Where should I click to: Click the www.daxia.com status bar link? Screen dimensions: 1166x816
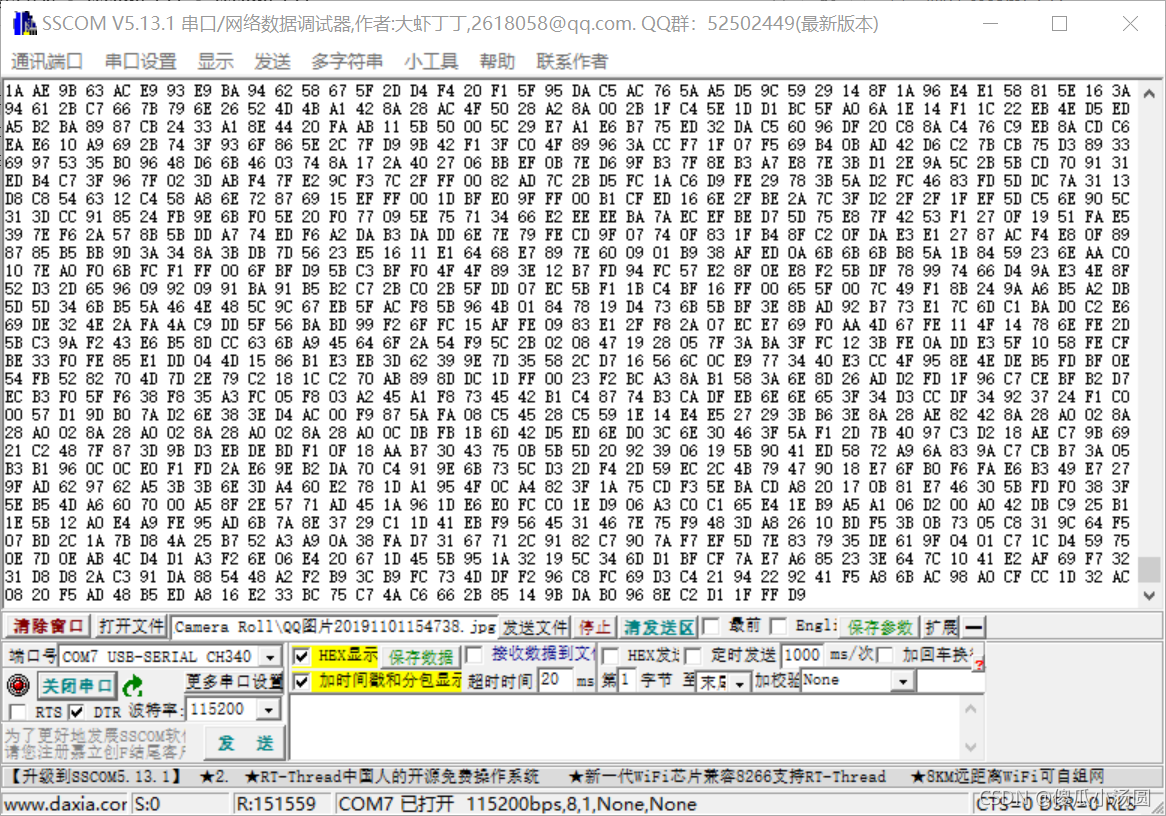(65, 804)
